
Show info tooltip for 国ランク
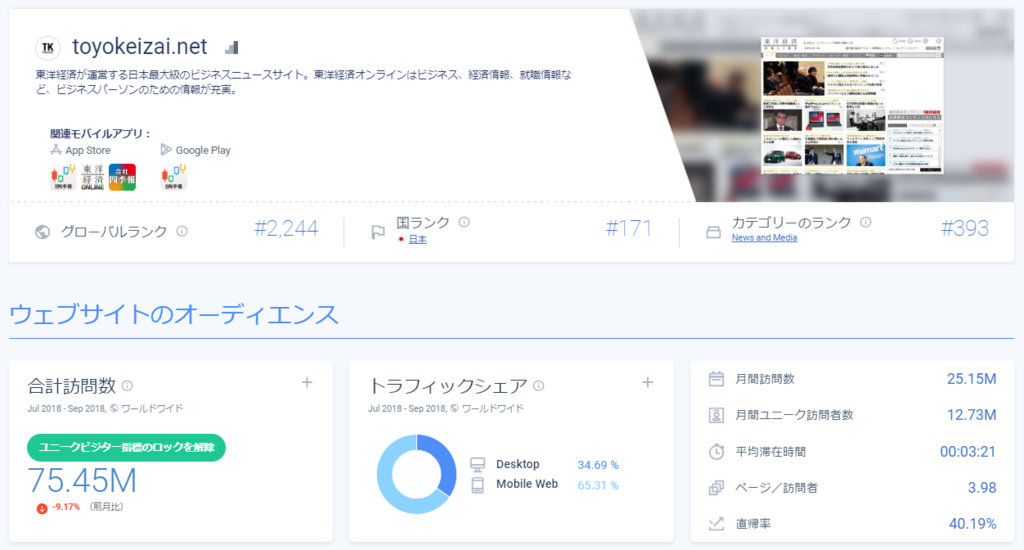point(464,222)
